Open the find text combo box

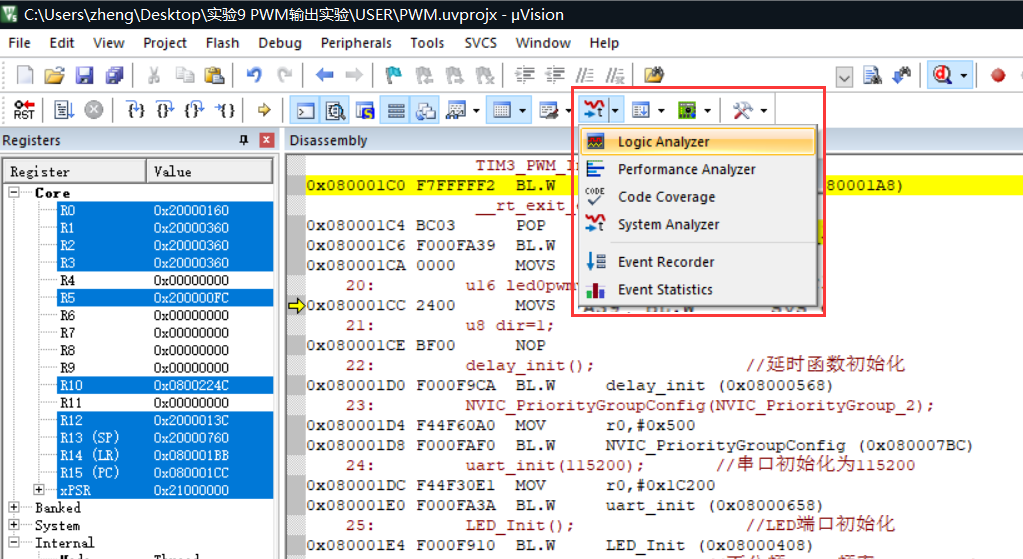pos(844,77)
